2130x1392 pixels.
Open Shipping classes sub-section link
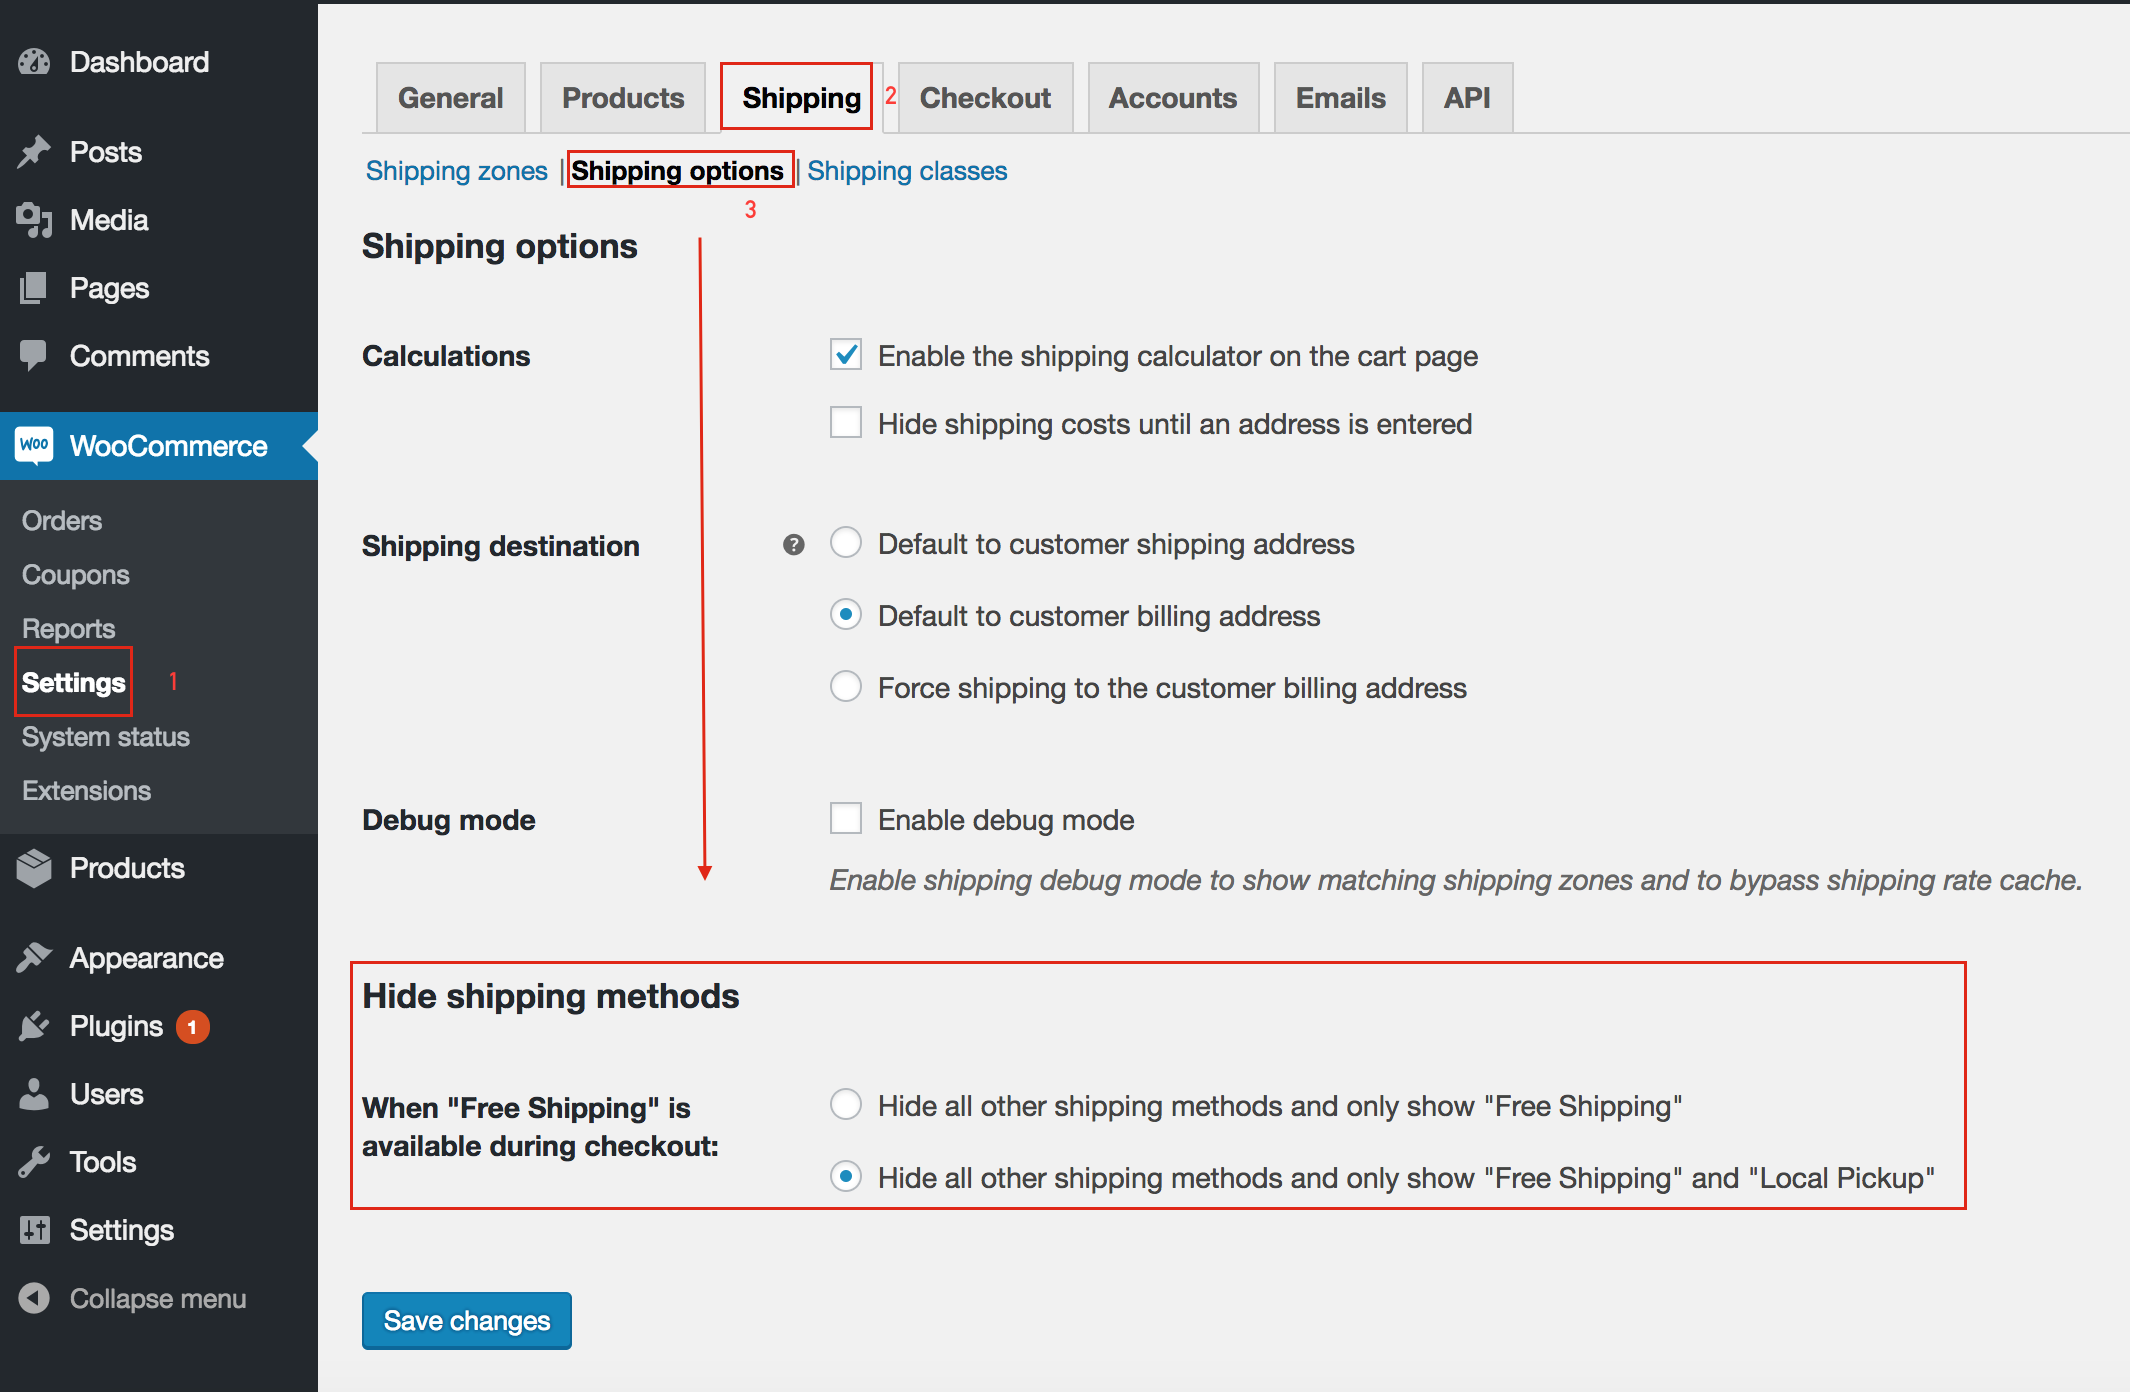coord(907,171)
